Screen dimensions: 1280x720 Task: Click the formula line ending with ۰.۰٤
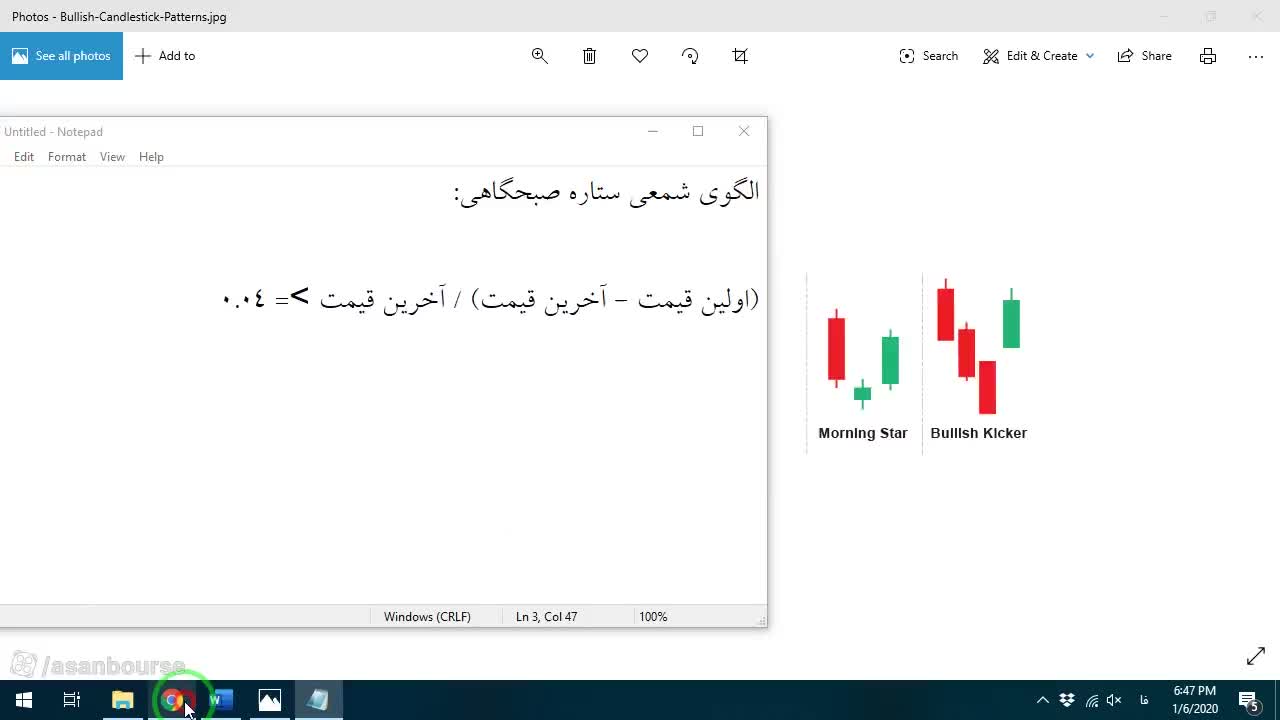click(x=491, y=299)
